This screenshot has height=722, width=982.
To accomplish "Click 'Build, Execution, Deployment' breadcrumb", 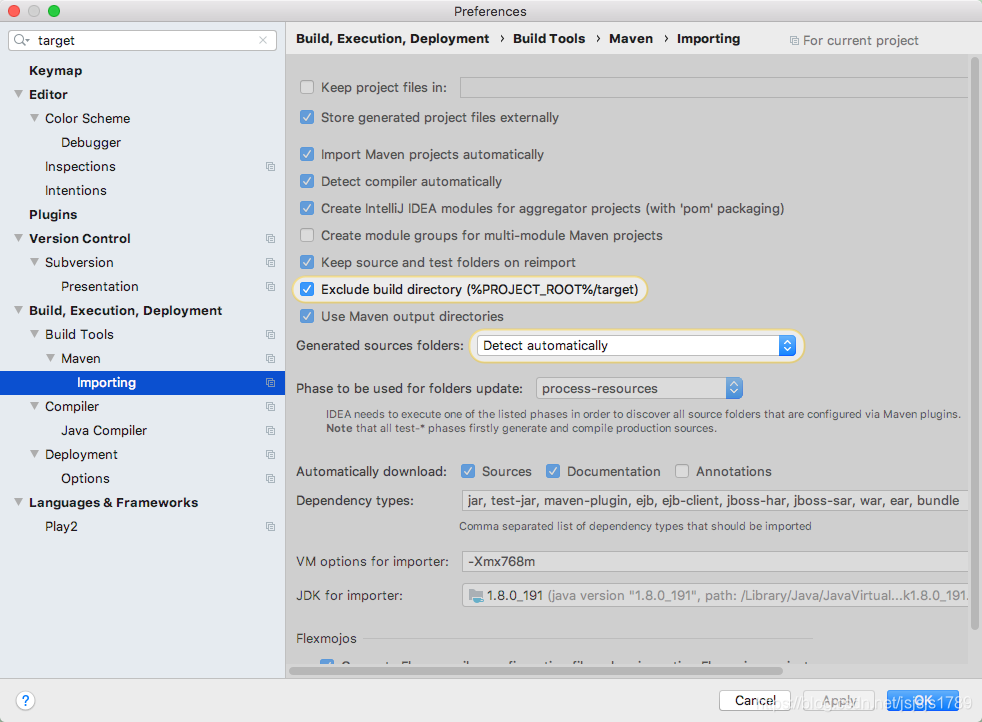I will point(393,39).
